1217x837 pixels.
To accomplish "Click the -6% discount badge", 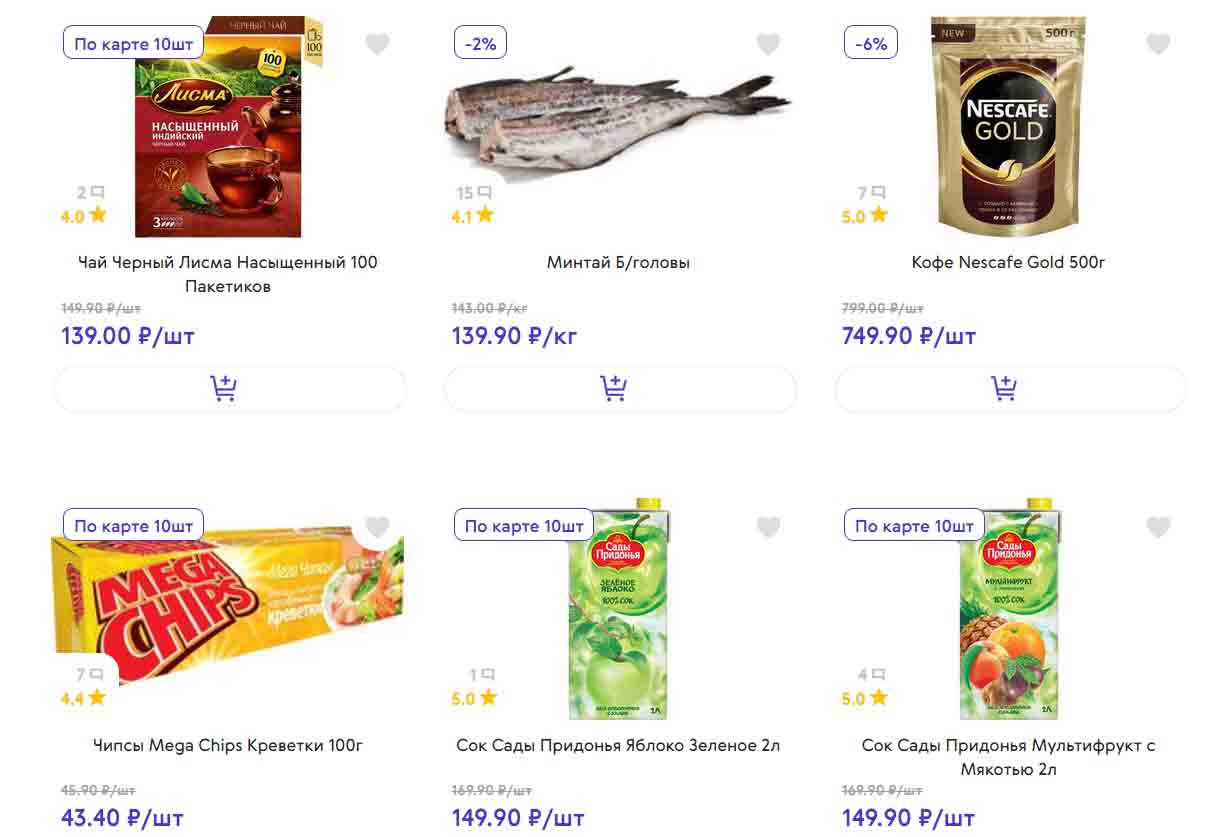I will click(x=871, y=44).
